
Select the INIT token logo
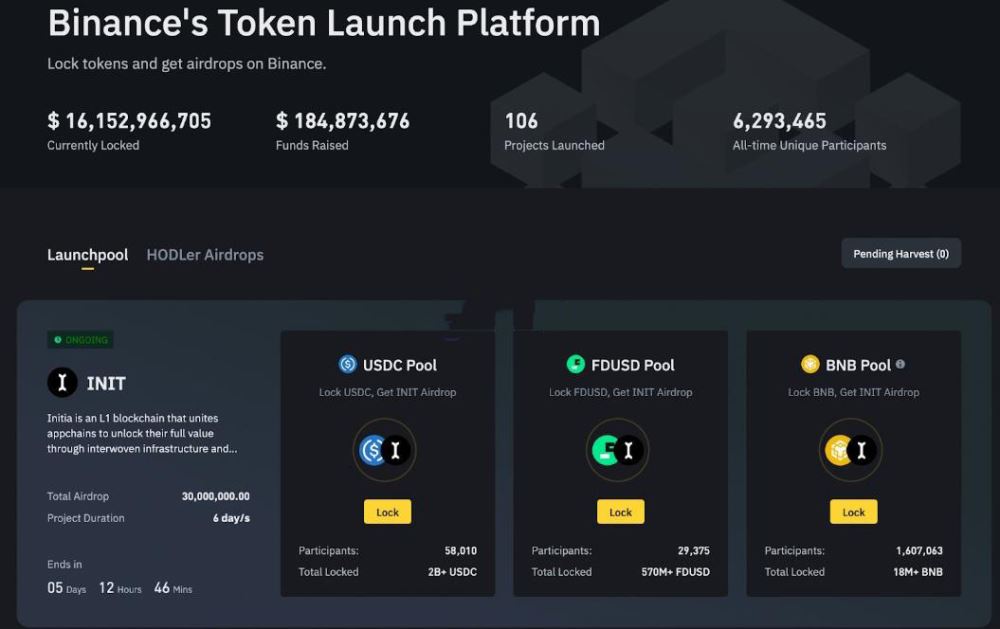coord(62,383)
